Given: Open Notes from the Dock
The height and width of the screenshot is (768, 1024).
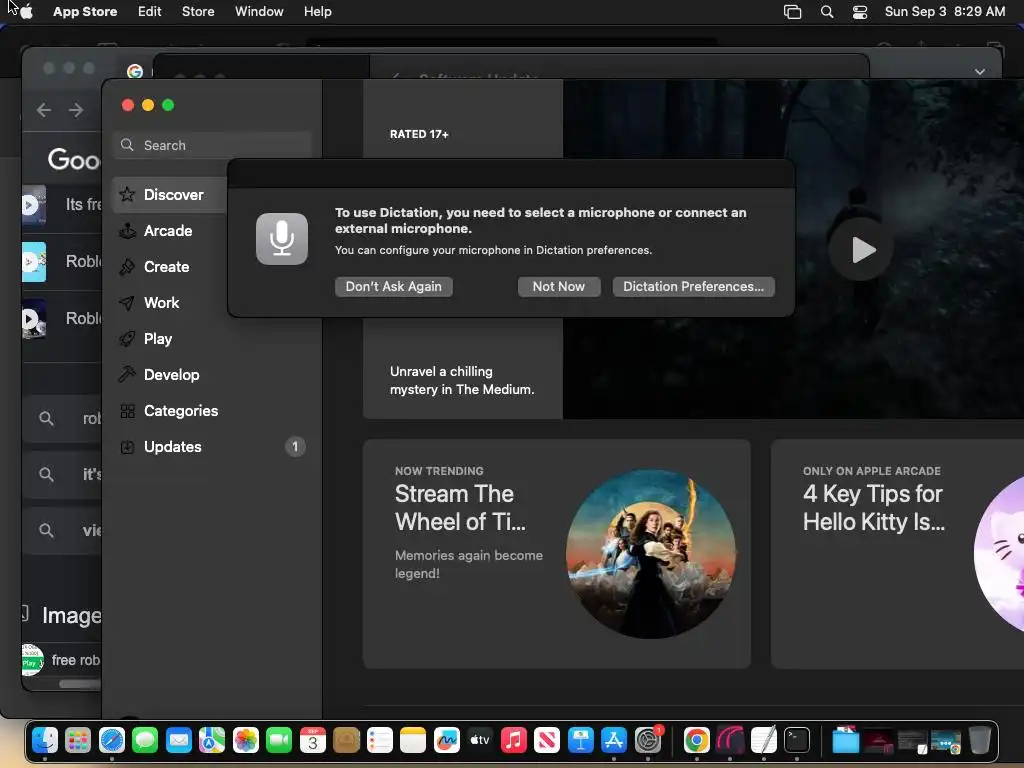Looking at the screenshot, I should (x=413, y=741).
